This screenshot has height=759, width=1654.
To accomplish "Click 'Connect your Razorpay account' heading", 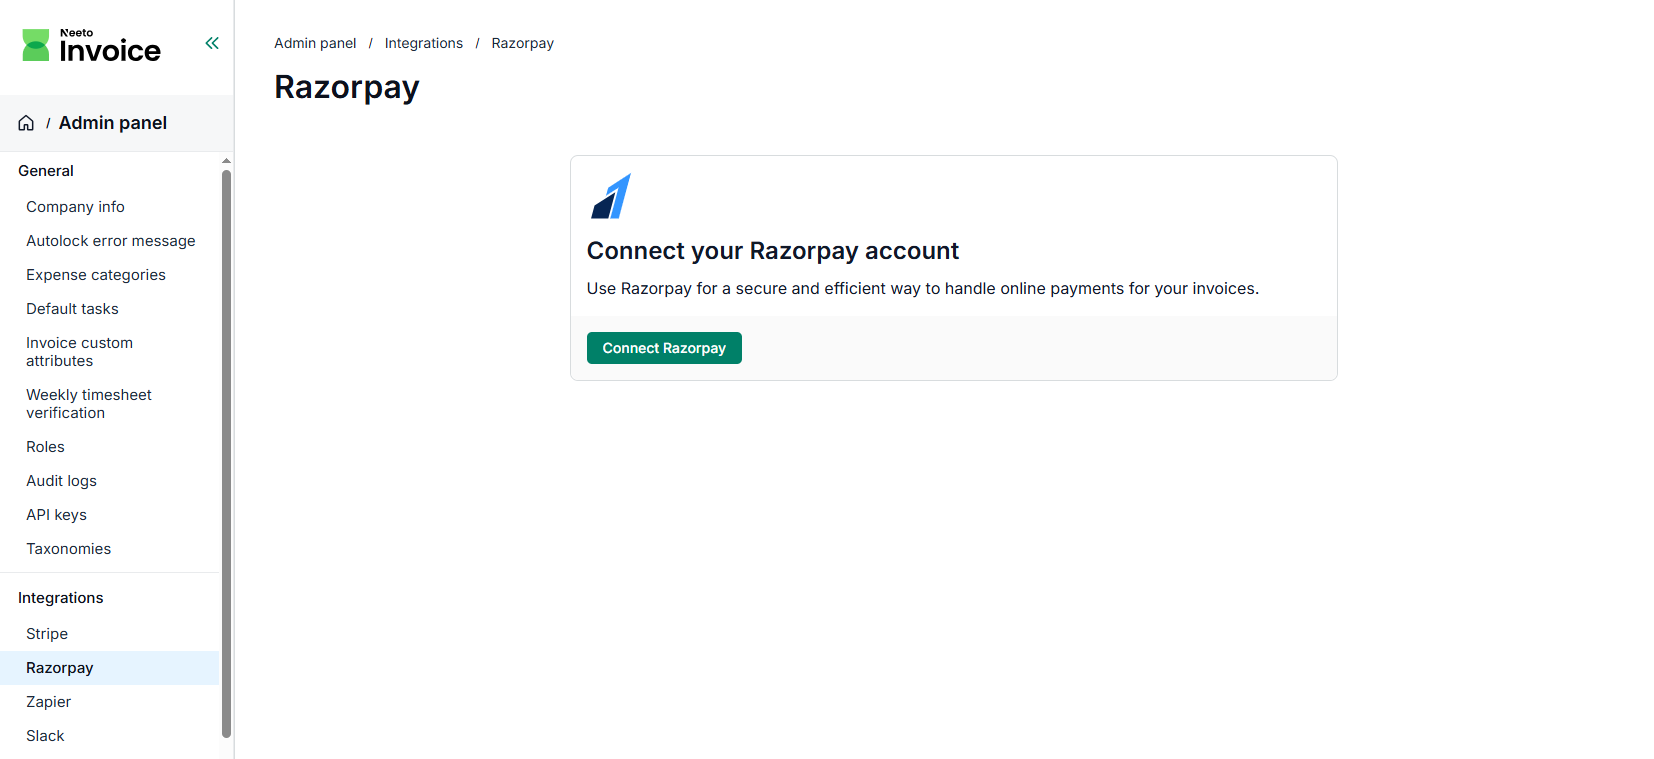I will [x=773, y=251].
